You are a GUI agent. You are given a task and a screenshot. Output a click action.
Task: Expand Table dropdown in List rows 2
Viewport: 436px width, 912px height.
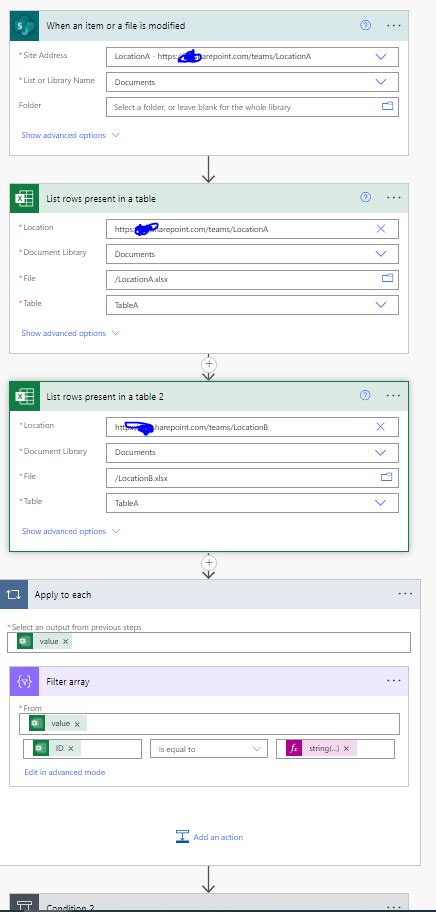[381, 503]
